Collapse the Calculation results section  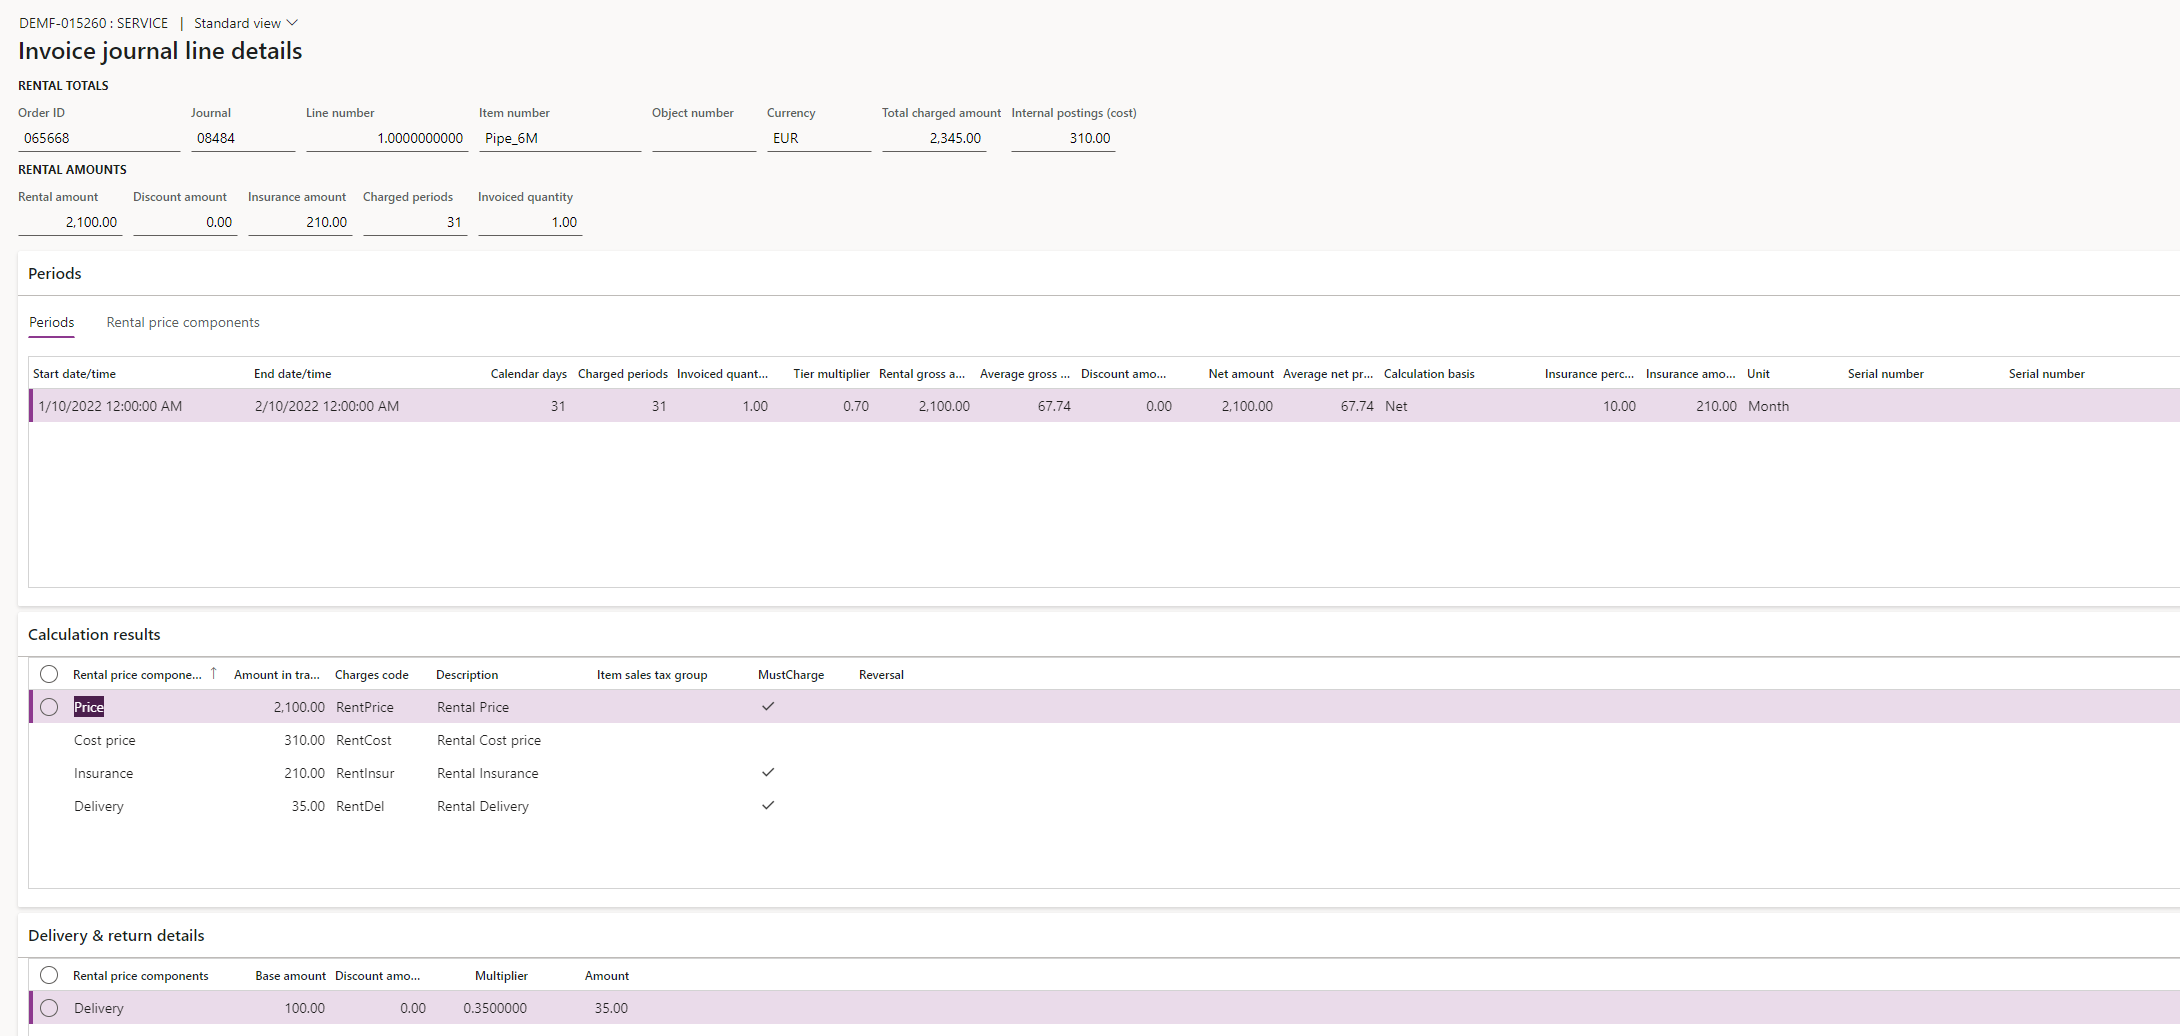tap(94, 634)
